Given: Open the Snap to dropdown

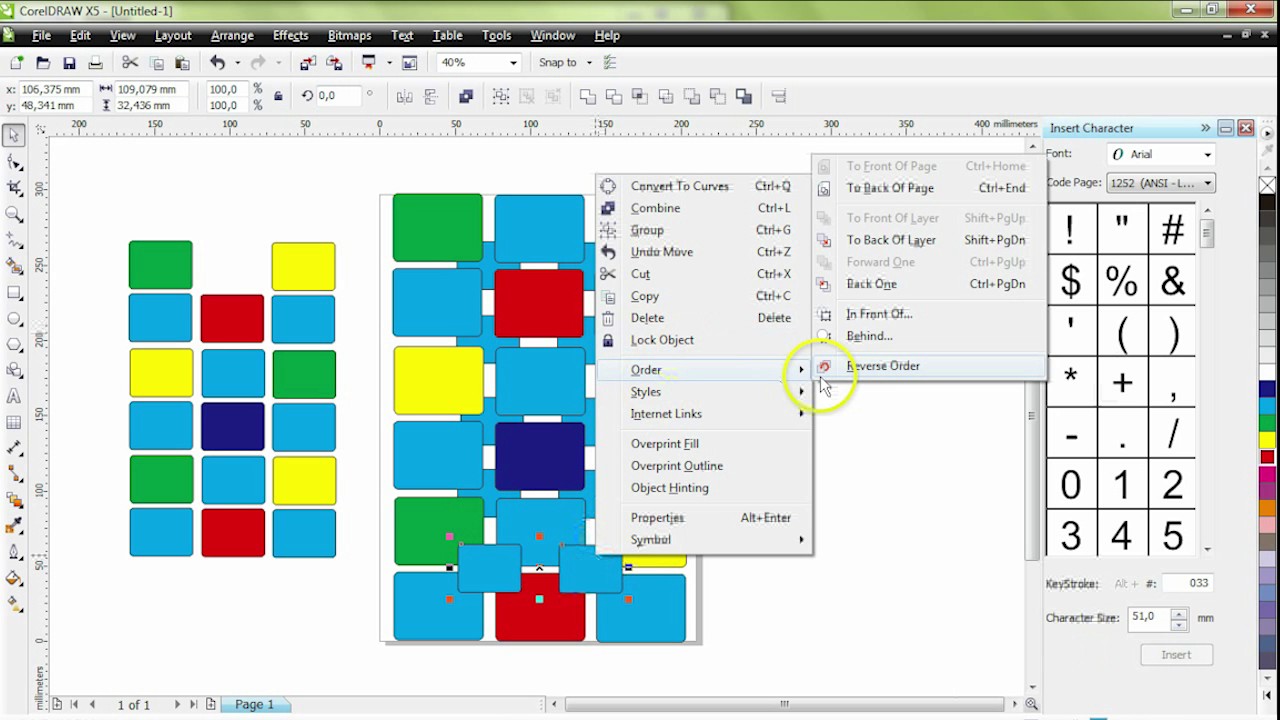Looking at the screenshot, I should (589, 63).
